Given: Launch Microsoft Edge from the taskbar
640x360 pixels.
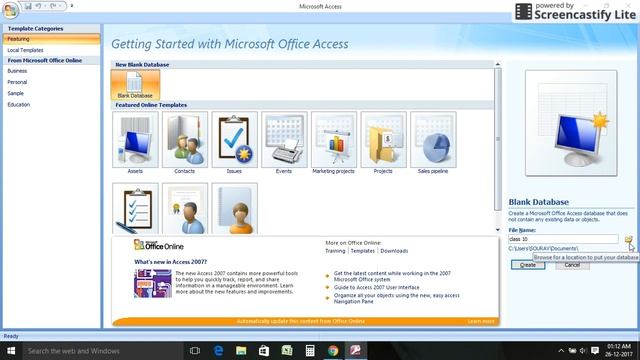Looking at the screenshot, I should point(218,351).
